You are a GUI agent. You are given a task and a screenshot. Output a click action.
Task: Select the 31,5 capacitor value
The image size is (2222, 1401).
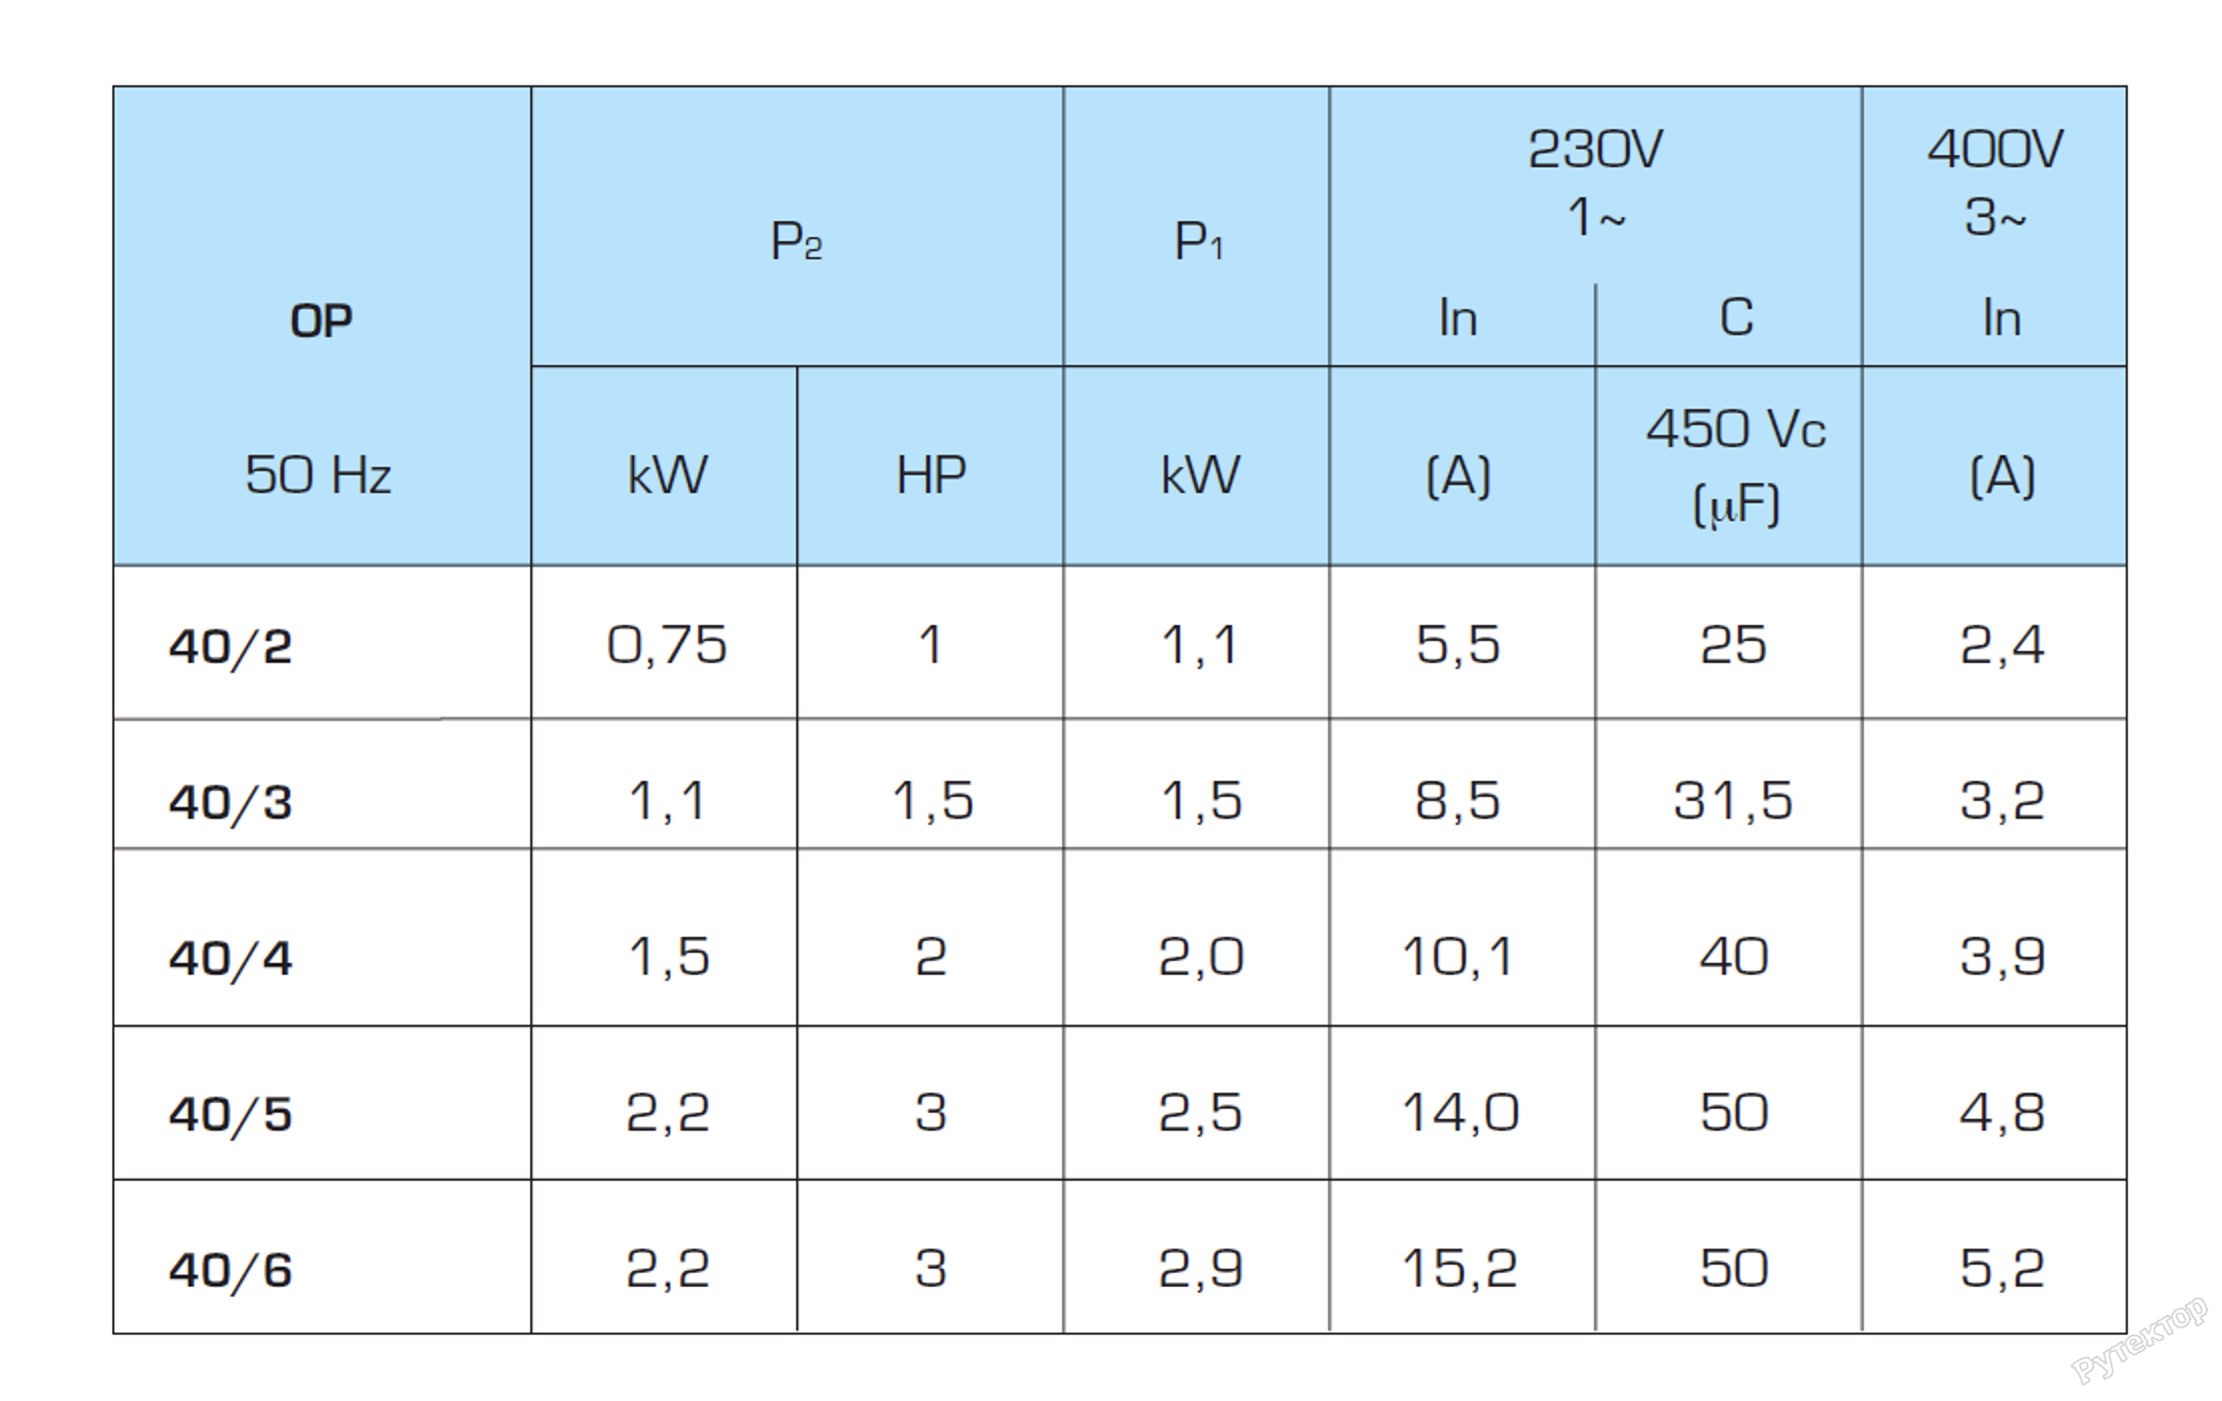coord(1732,800)
